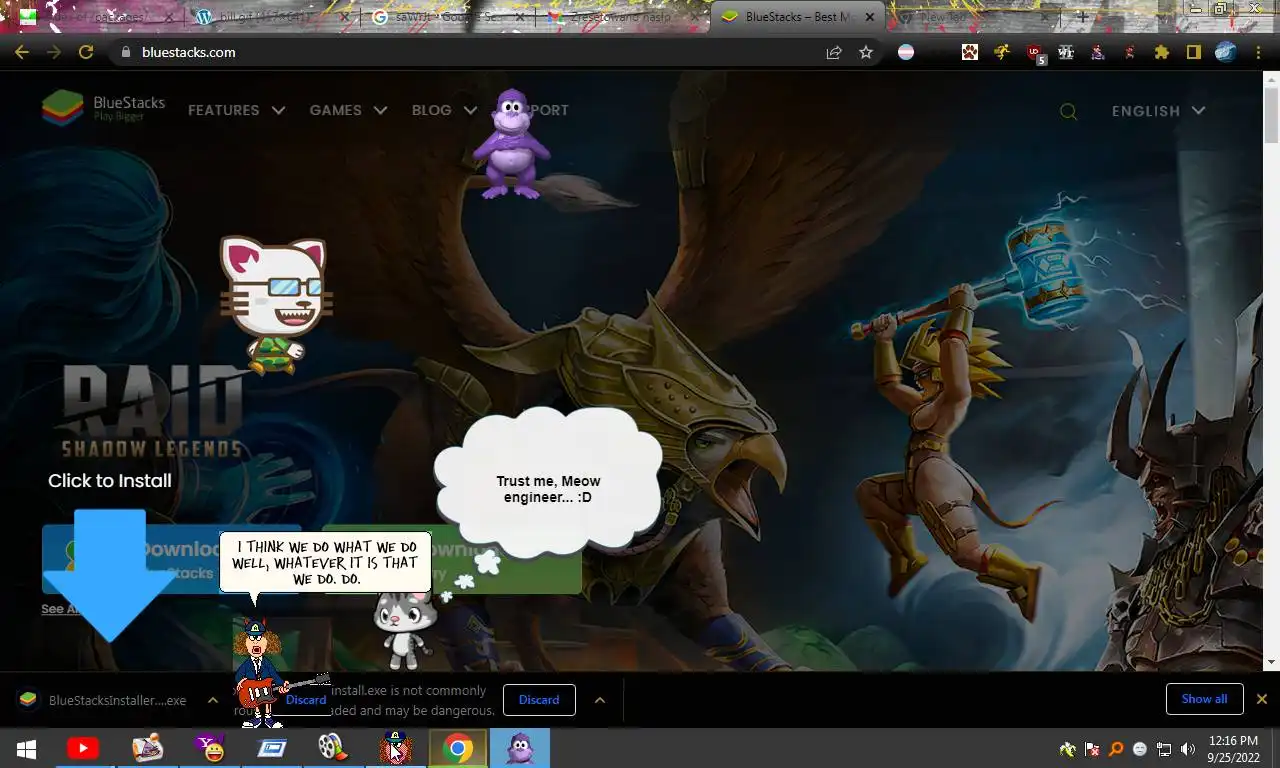1280x768 pixels.
Task: Go back to the previous page
Action: (22, 52)
